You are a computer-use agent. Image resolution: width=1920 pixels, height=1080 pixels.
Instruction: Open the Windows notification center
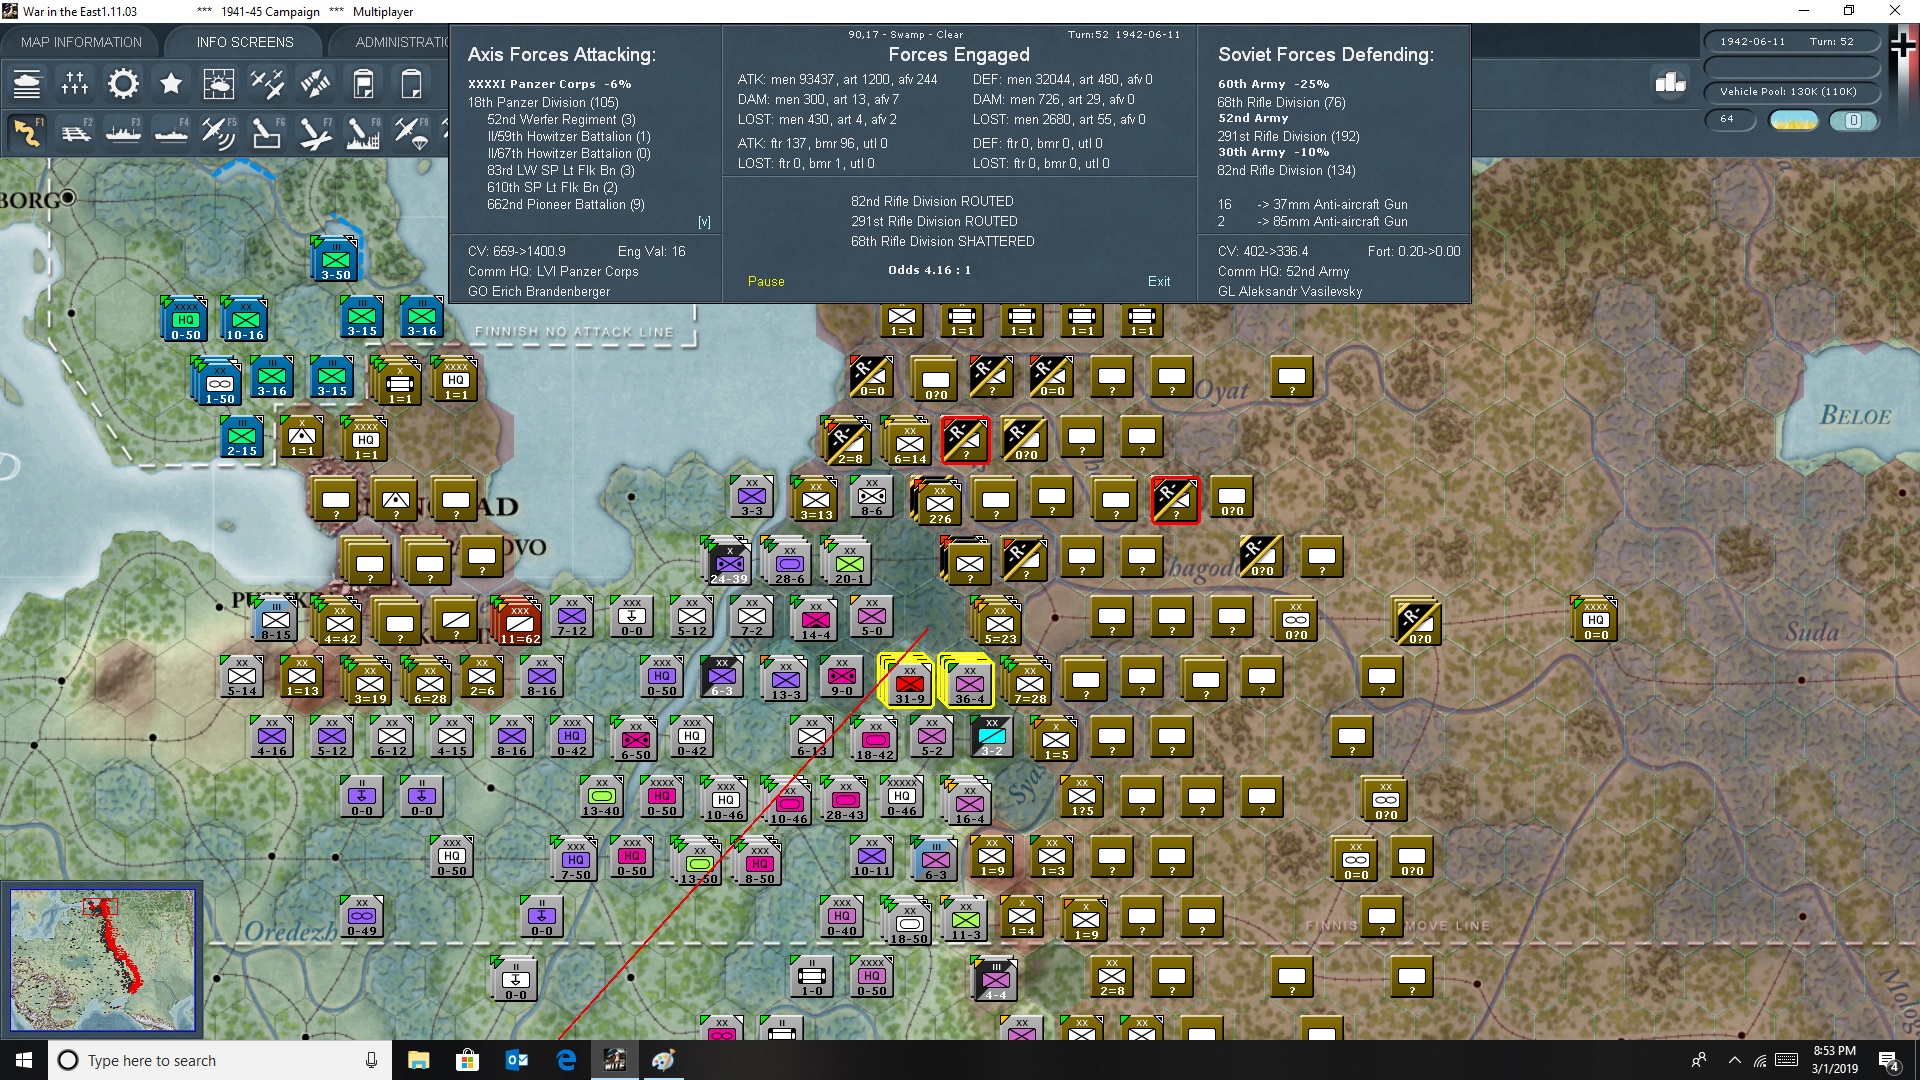click(x=1889, y=1061)
